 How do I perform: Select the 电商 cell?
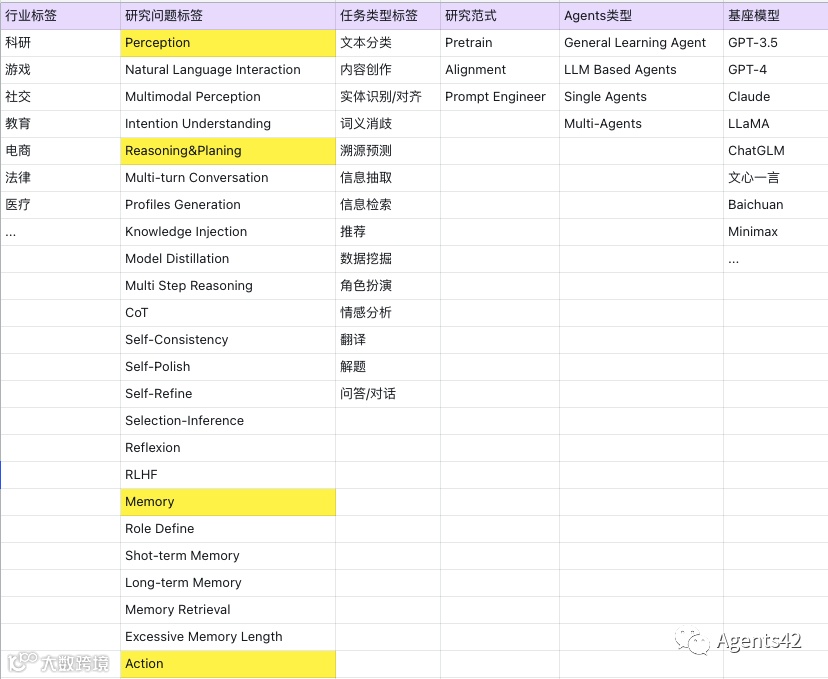click(60, 151)
